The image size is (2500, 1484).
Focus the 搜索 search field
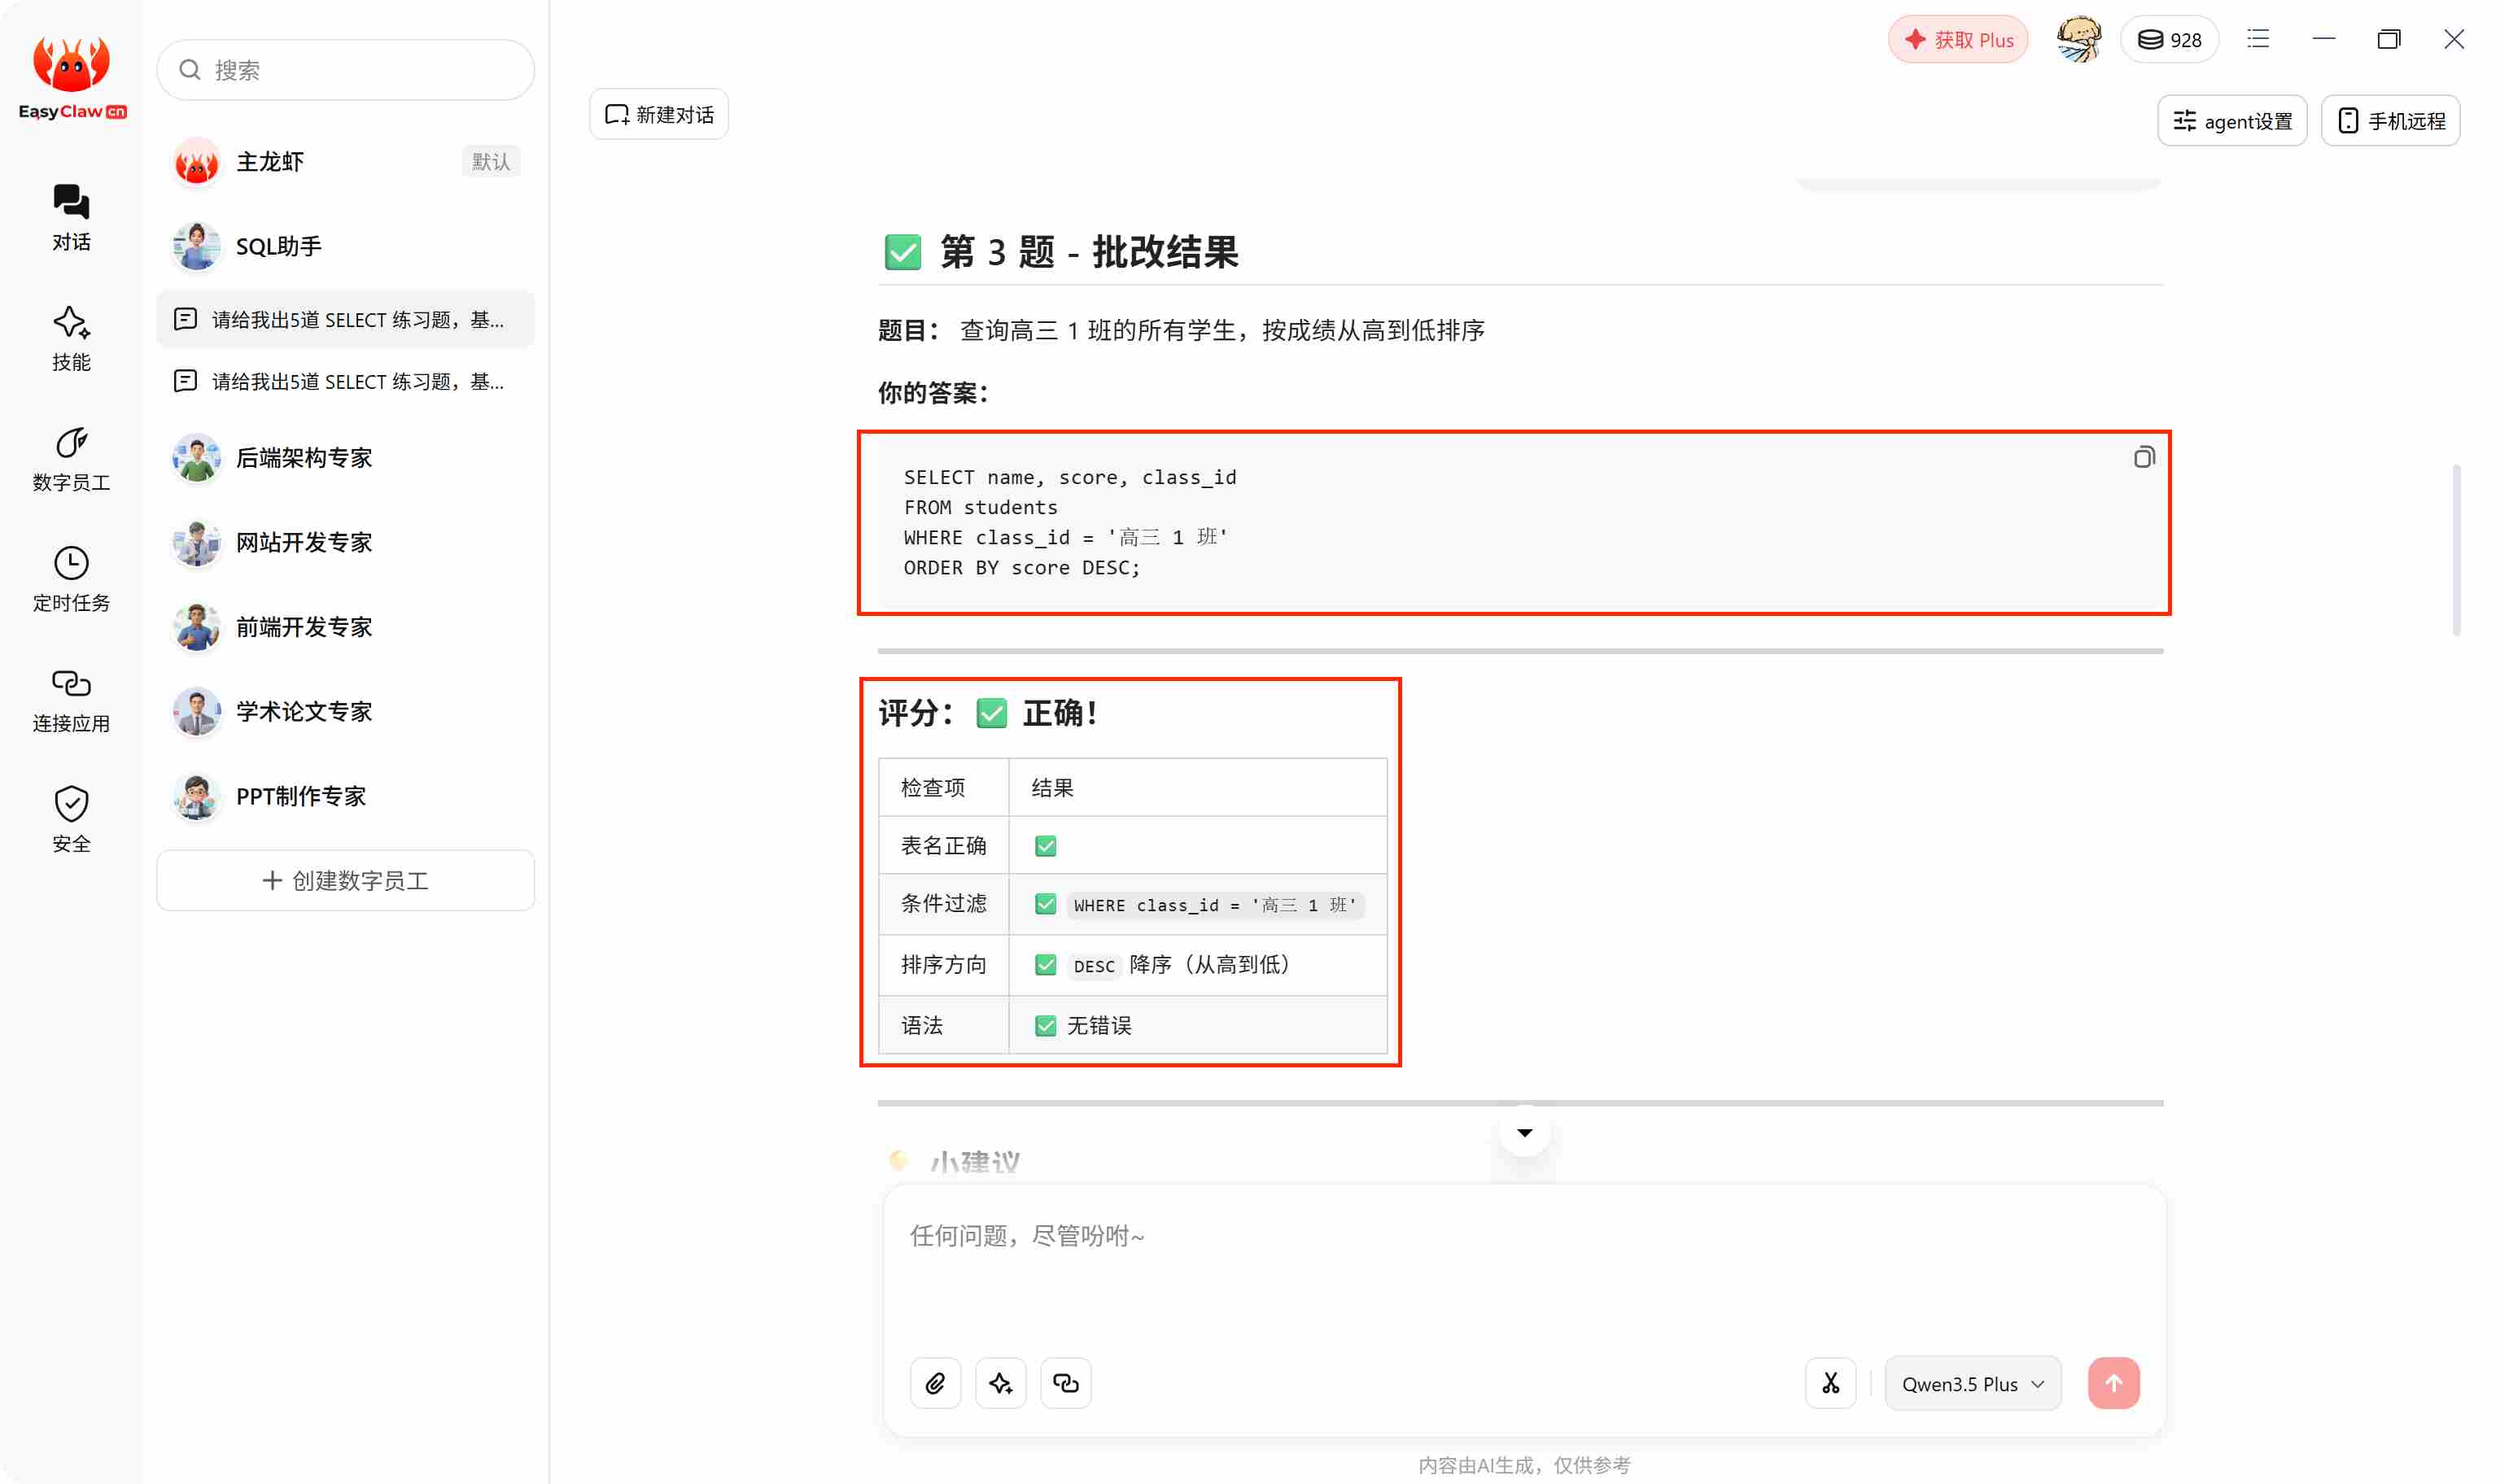(345, 70)
